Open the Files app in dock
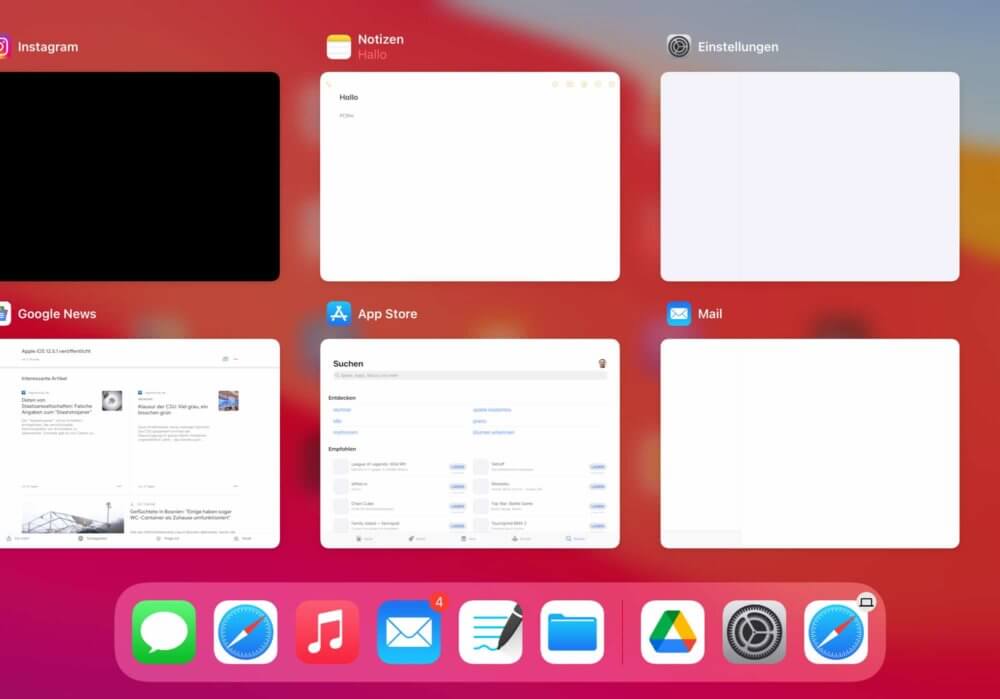 pyautogui.click(x=572, y=632)
